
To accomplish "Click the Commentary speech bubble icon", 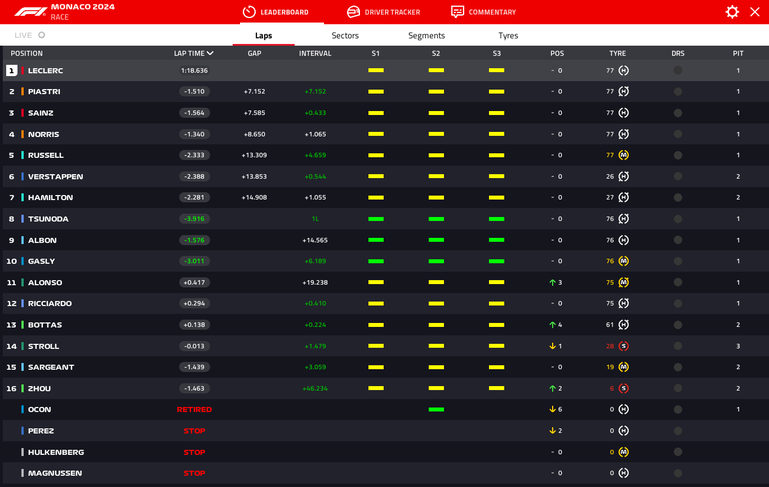I will point(457,12).
